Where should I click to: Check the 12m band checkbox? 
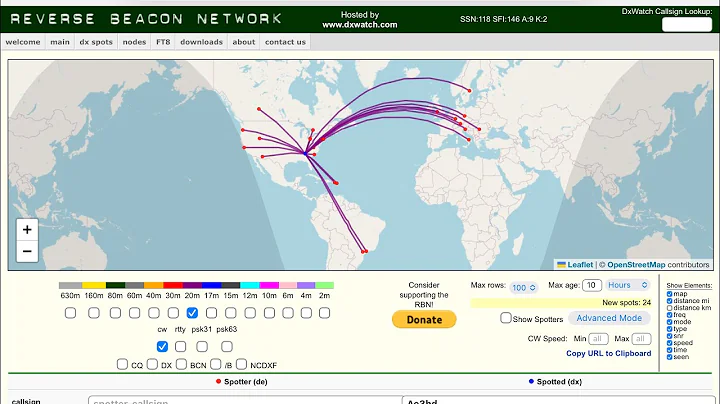250,313
